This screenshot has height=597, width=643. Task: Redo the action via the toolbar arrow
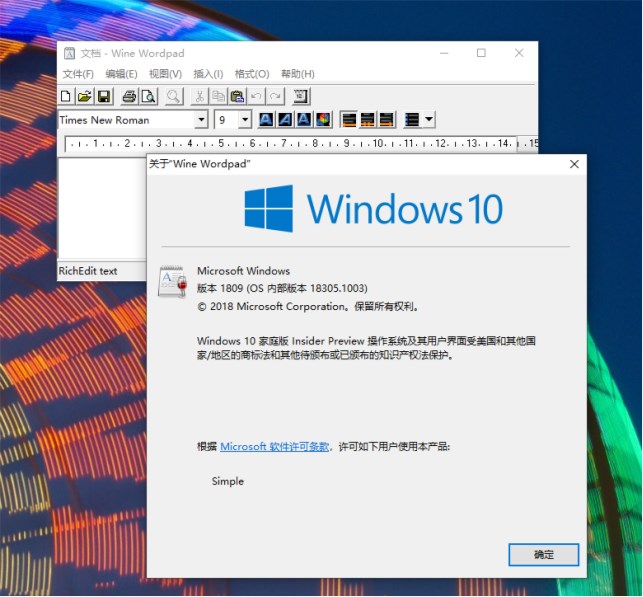coord(275,96)
